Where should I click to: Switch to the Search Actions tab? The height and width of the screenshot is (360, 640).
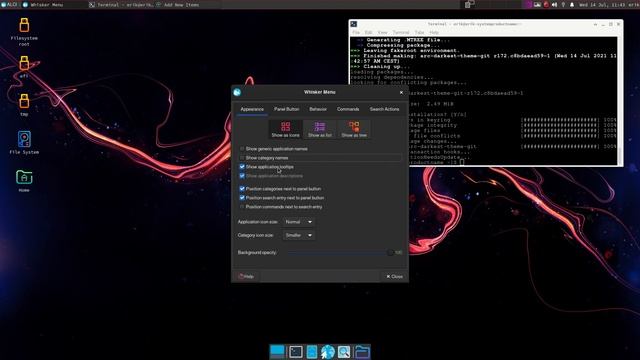(x=384, y=109)
